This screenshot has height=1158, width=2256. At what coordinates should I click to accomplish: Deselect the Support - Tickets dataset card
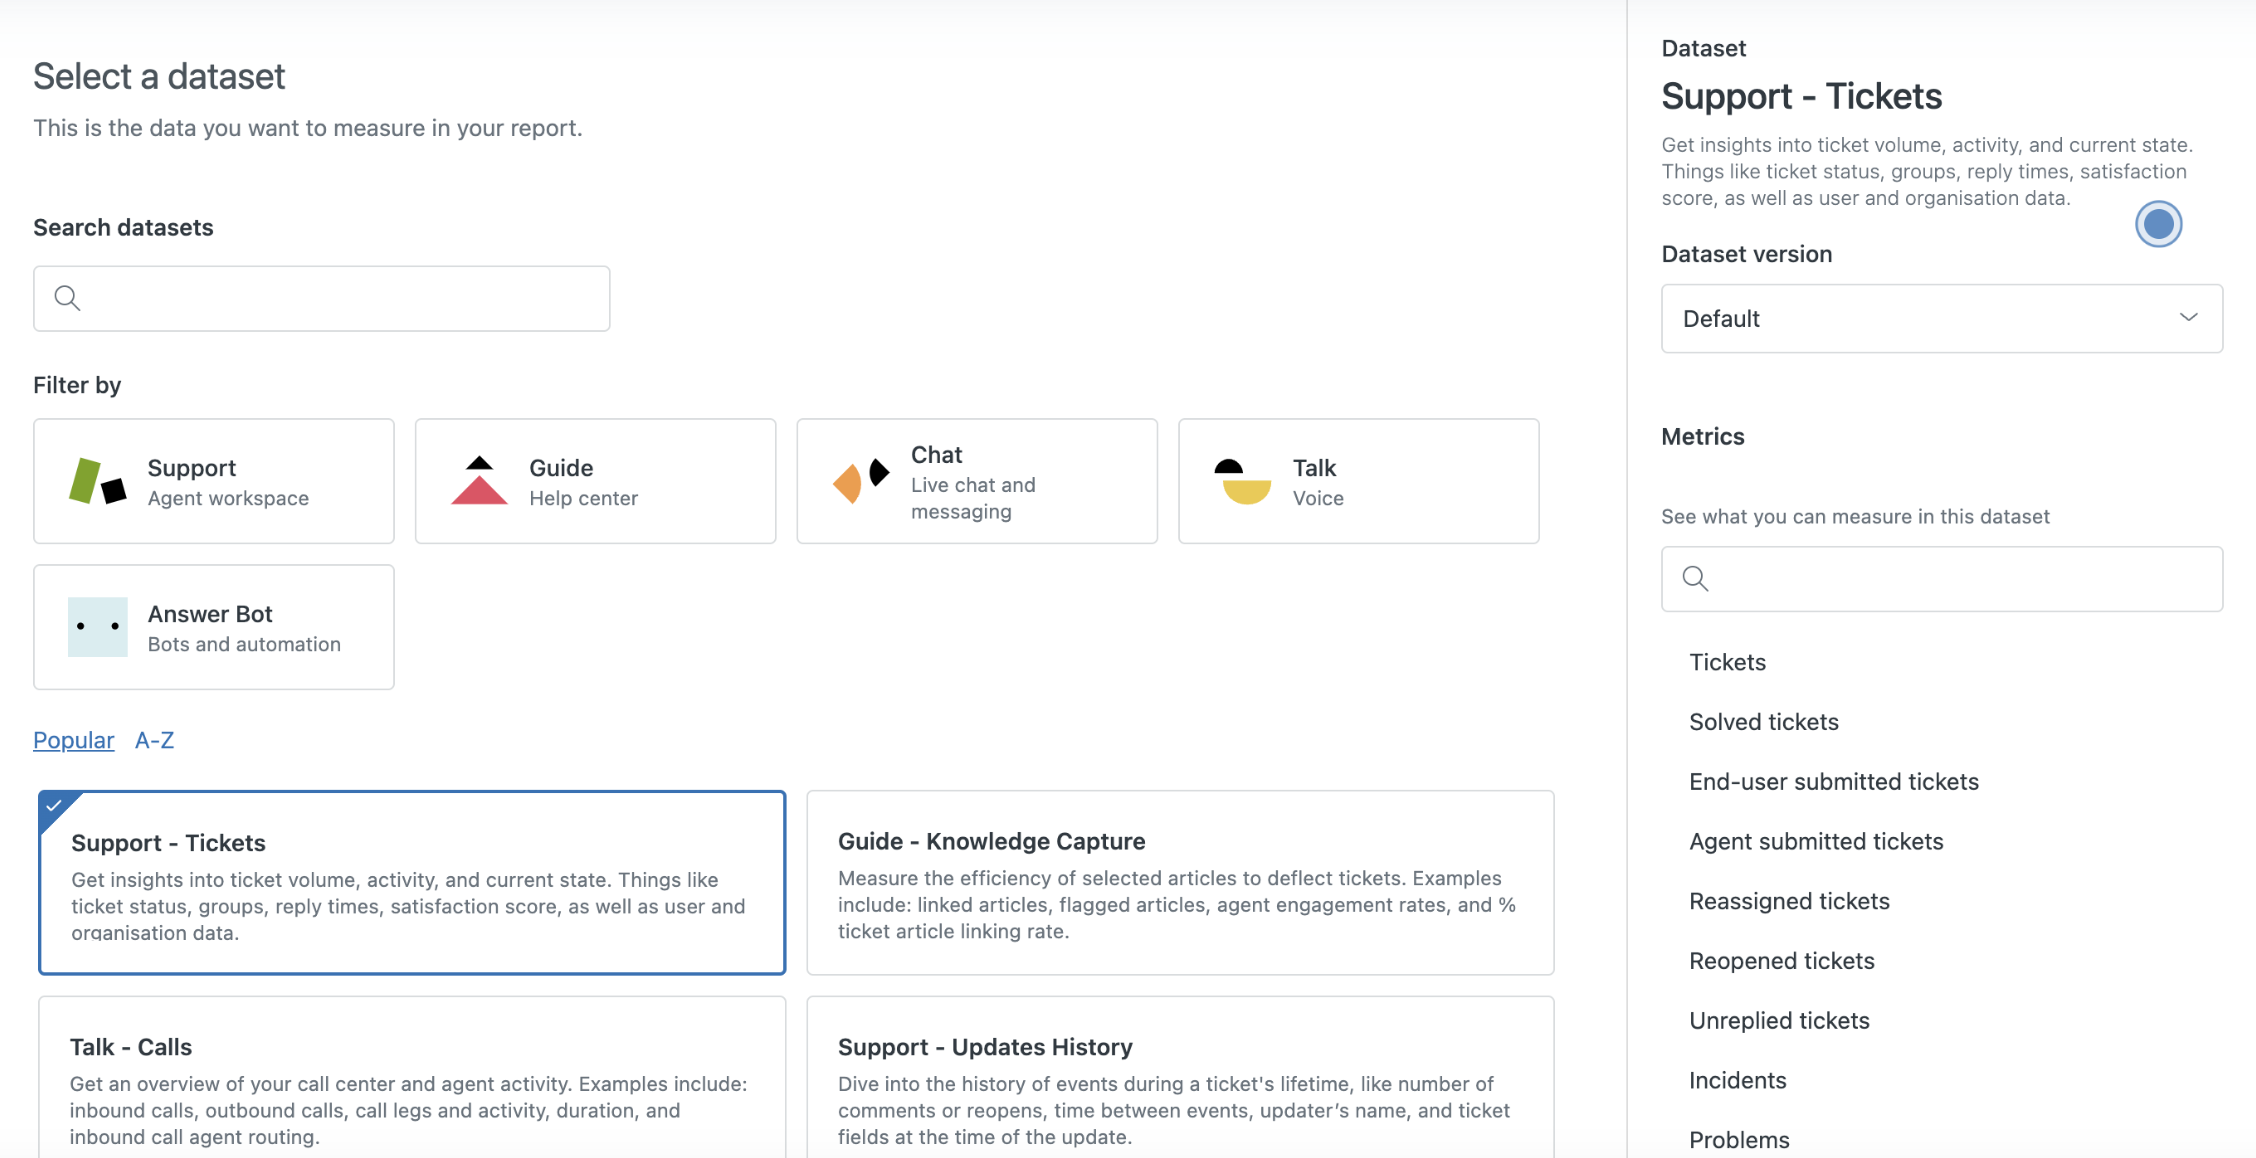[412, 884]
